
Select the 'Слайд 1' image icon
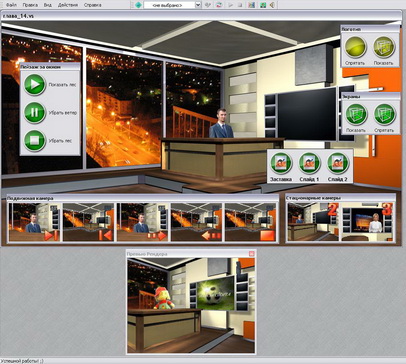(x=309, y=163)
